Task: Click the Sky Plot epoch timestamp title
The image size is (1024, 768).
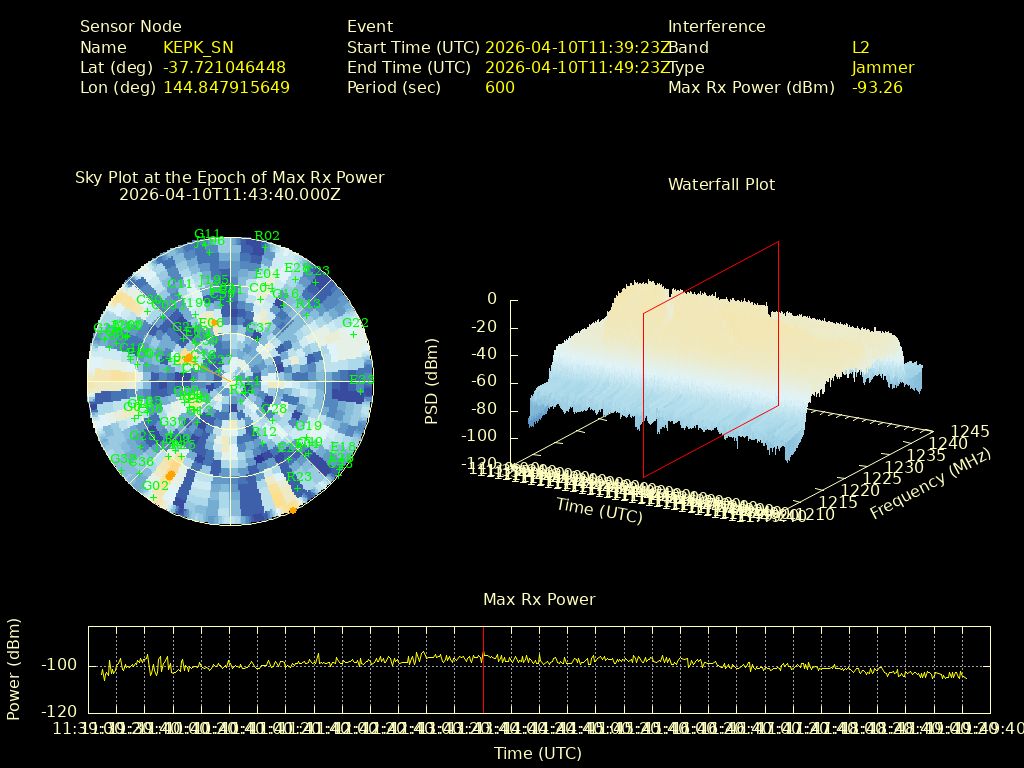Action: 229,195
